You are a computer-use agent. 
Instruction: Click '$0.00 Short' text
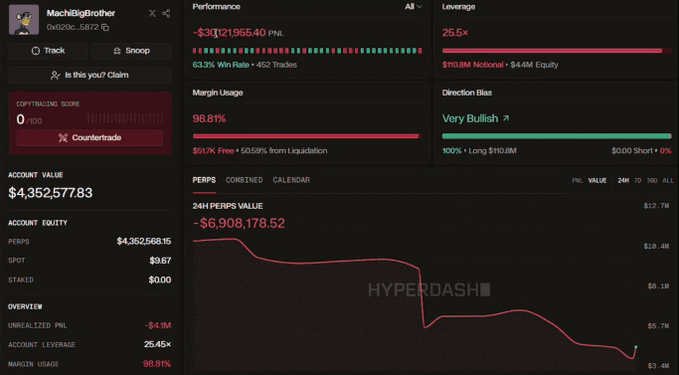point(632,151)
